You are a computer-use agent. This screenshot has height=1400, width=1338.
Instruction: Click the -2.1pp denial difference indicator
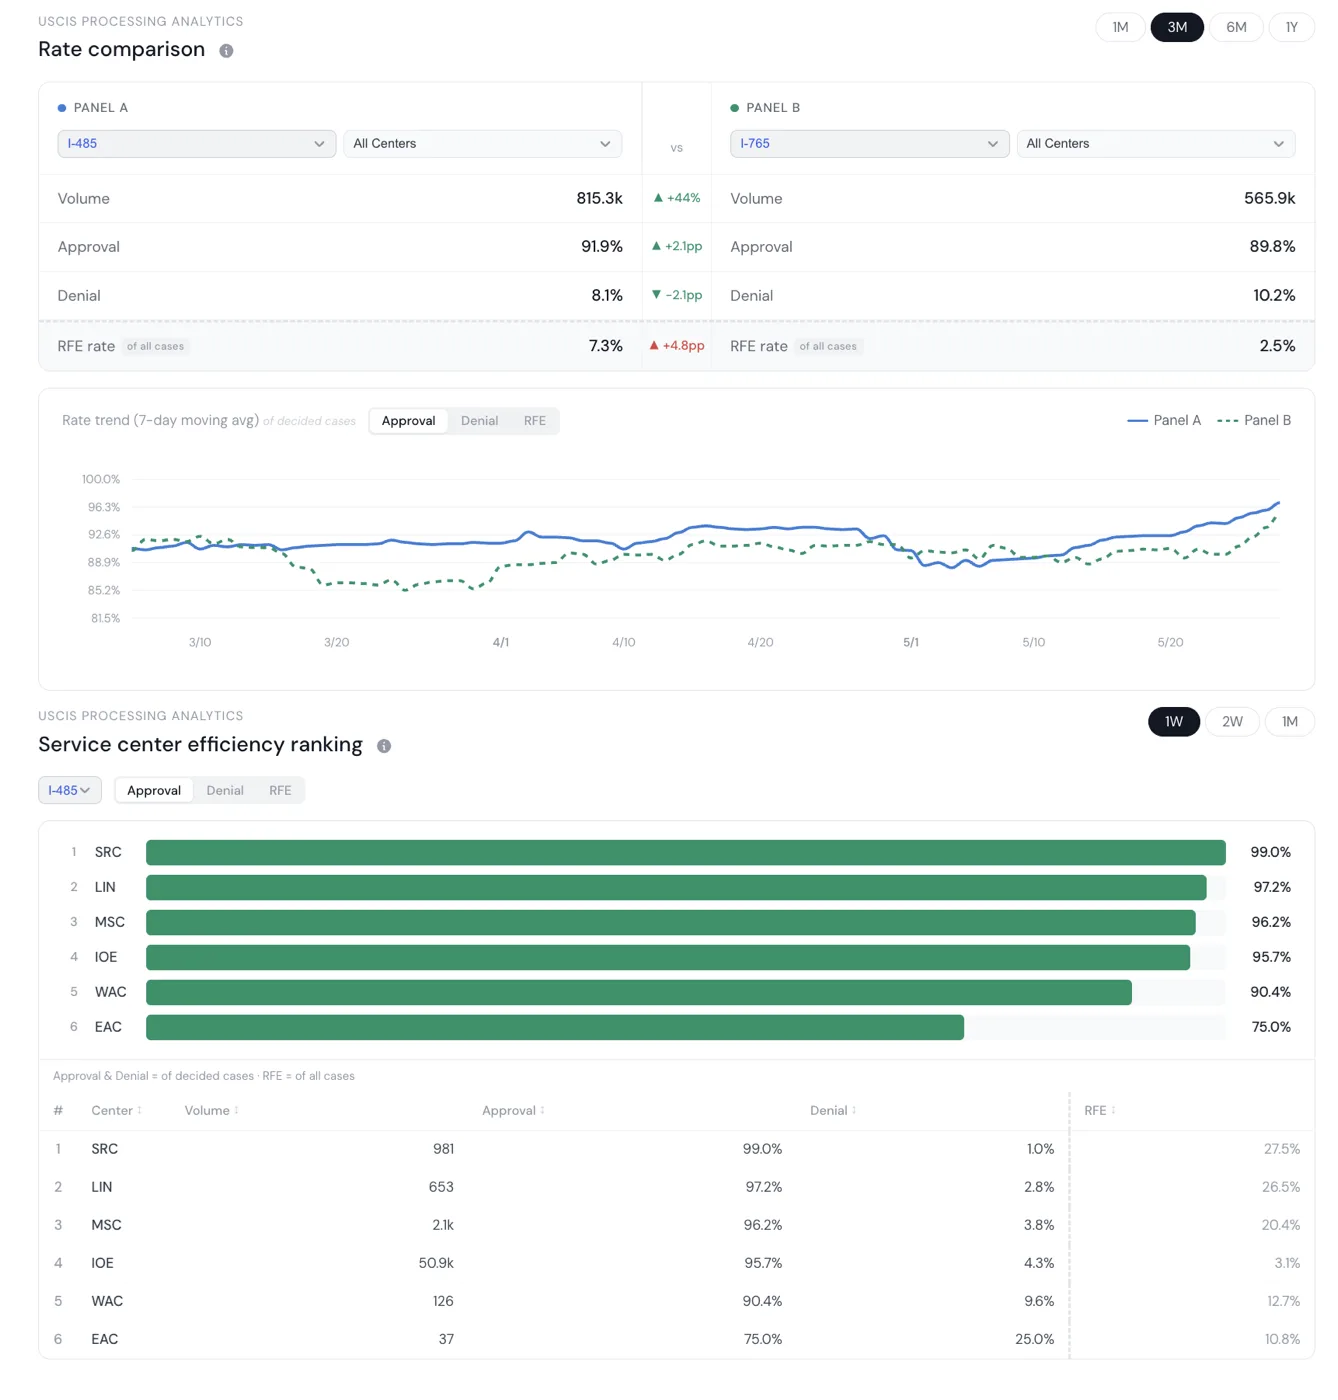[677, 295]
